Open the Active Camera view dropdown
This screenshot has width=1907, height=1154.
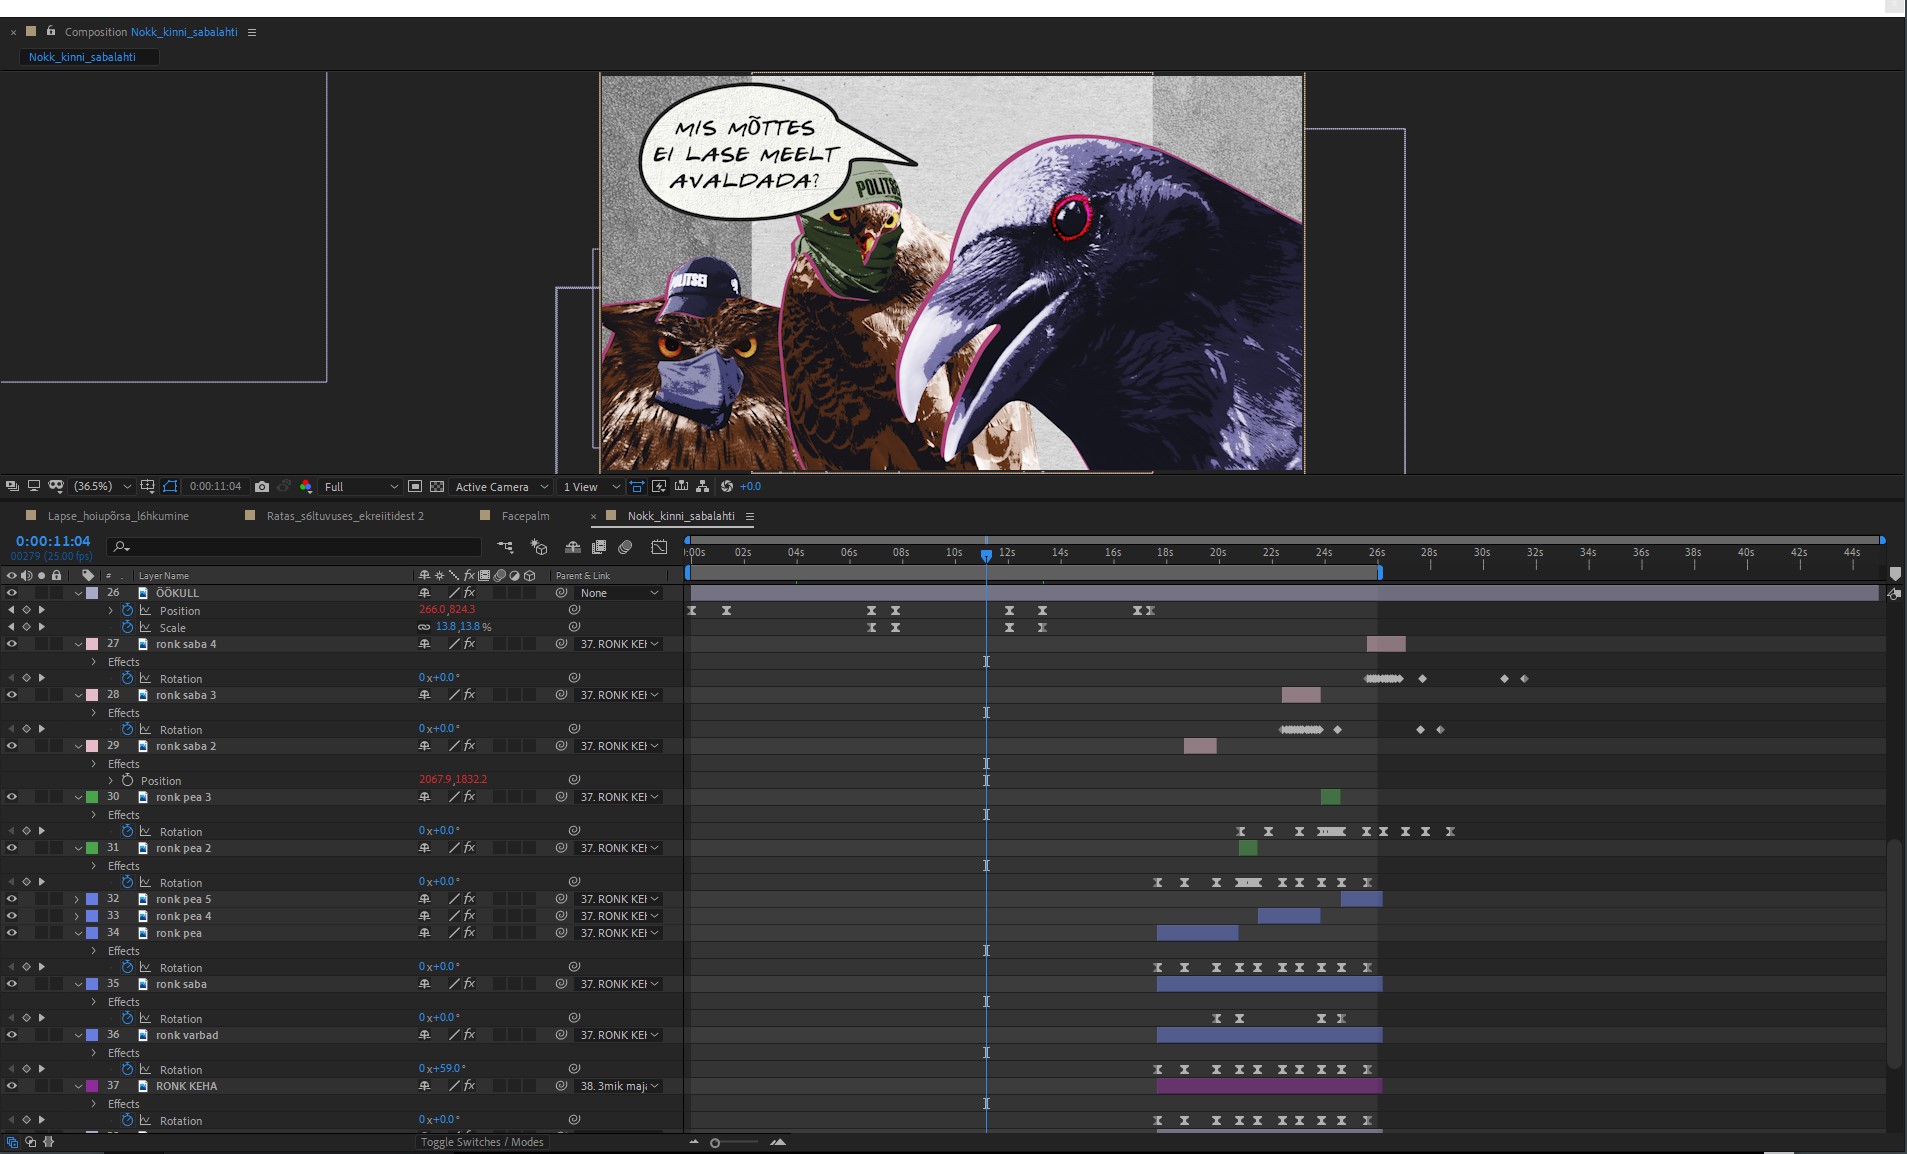click(x=501, y=487)
